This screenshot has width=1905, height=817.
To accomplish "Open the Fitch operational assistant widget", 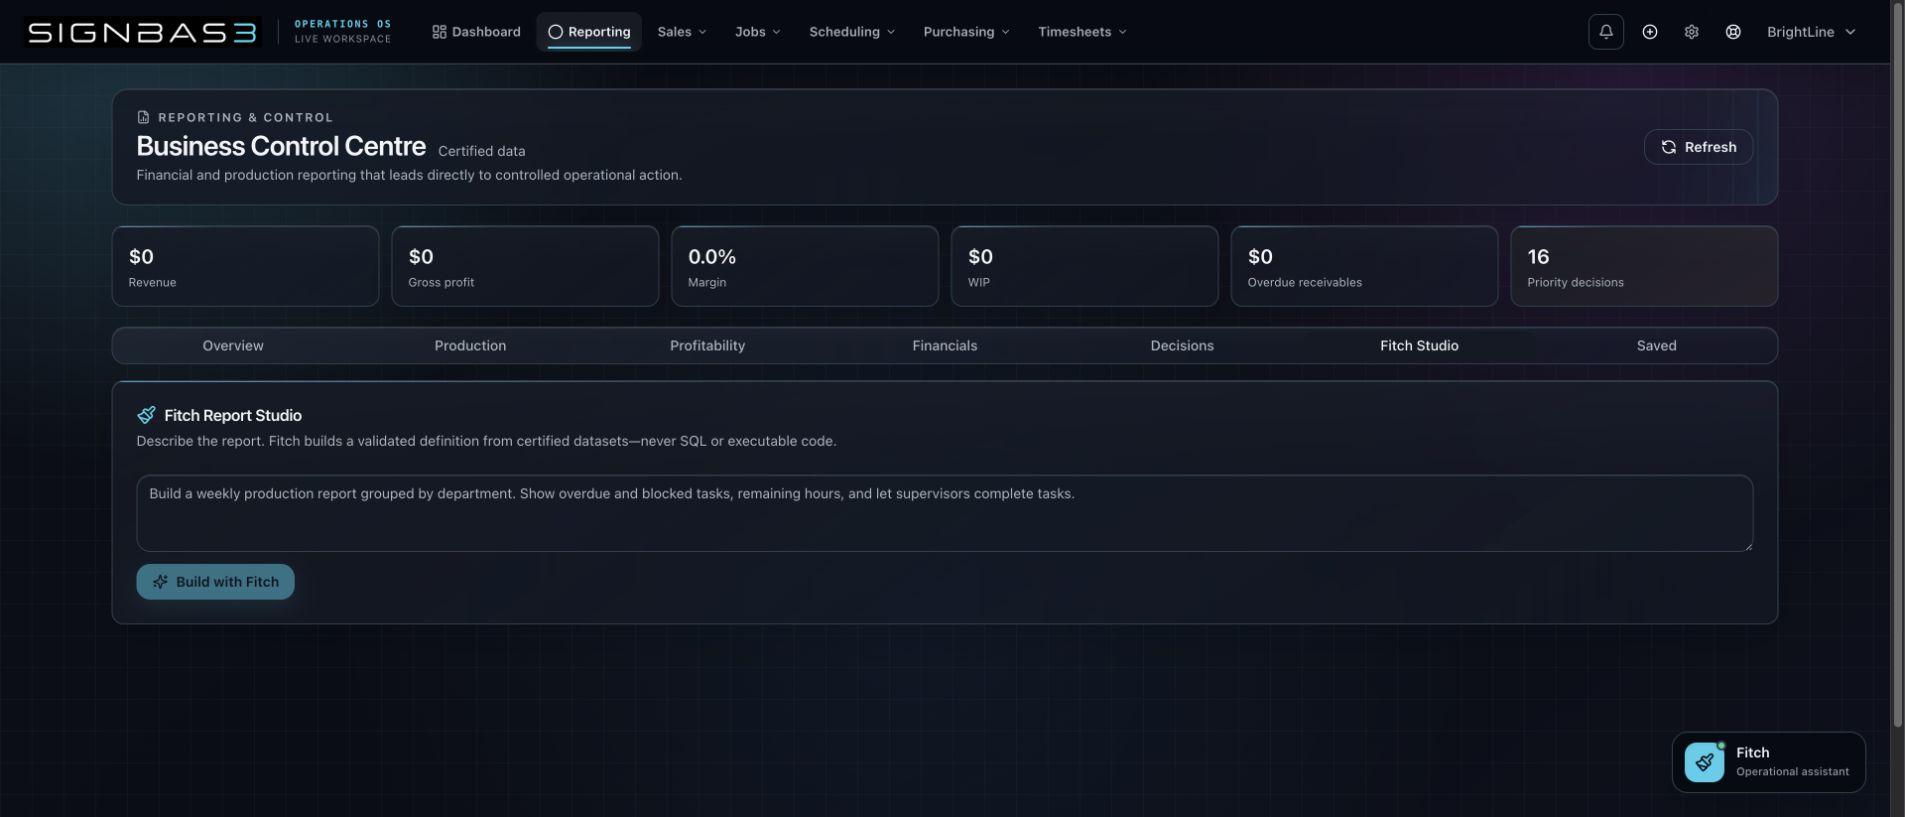I will [1768, 762].
